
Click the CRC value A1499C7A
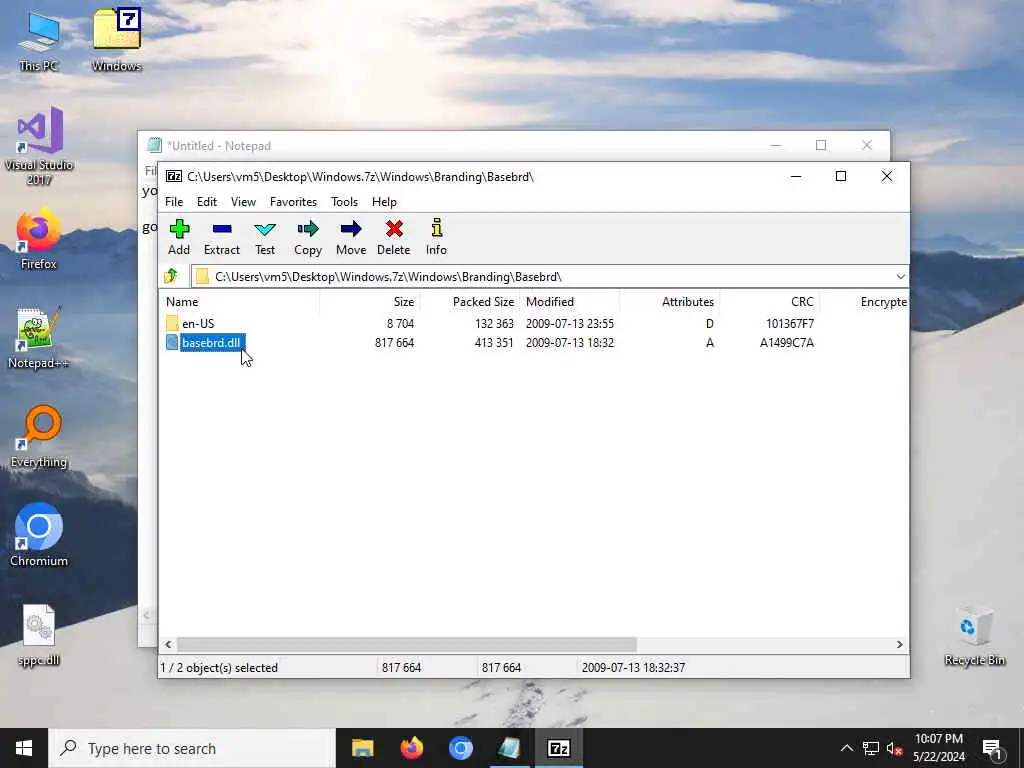point(787,342)
